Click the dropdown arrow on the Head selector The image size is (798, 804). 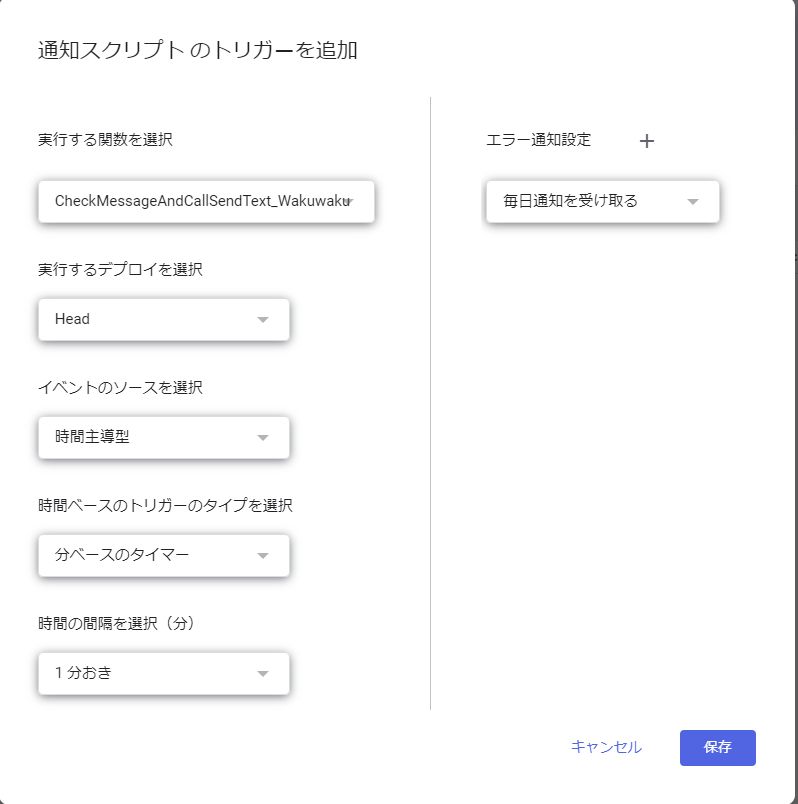tap(262, 319)
